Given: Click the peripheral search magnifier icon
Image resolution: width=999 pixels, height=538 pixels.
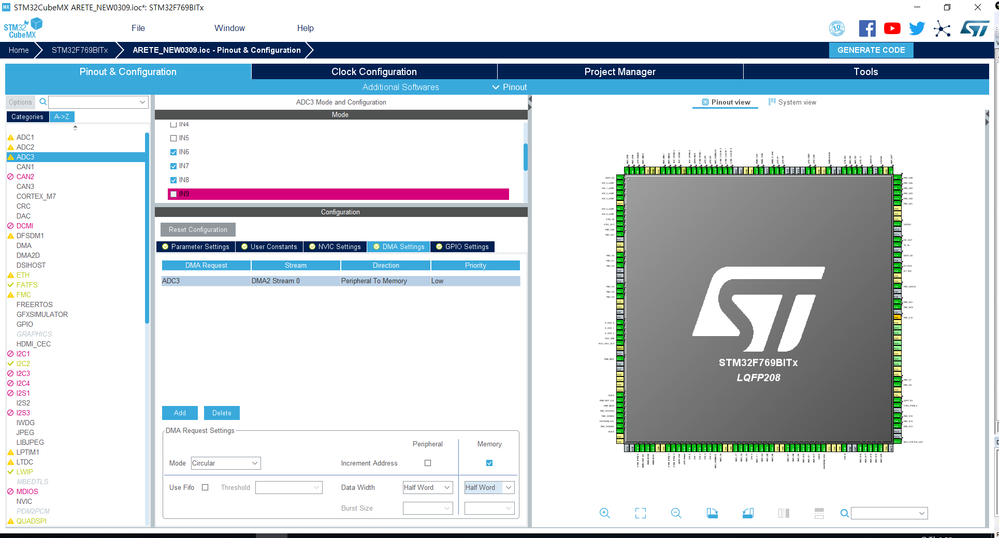Looking at the screenshot, I should [x=43, y=102].
